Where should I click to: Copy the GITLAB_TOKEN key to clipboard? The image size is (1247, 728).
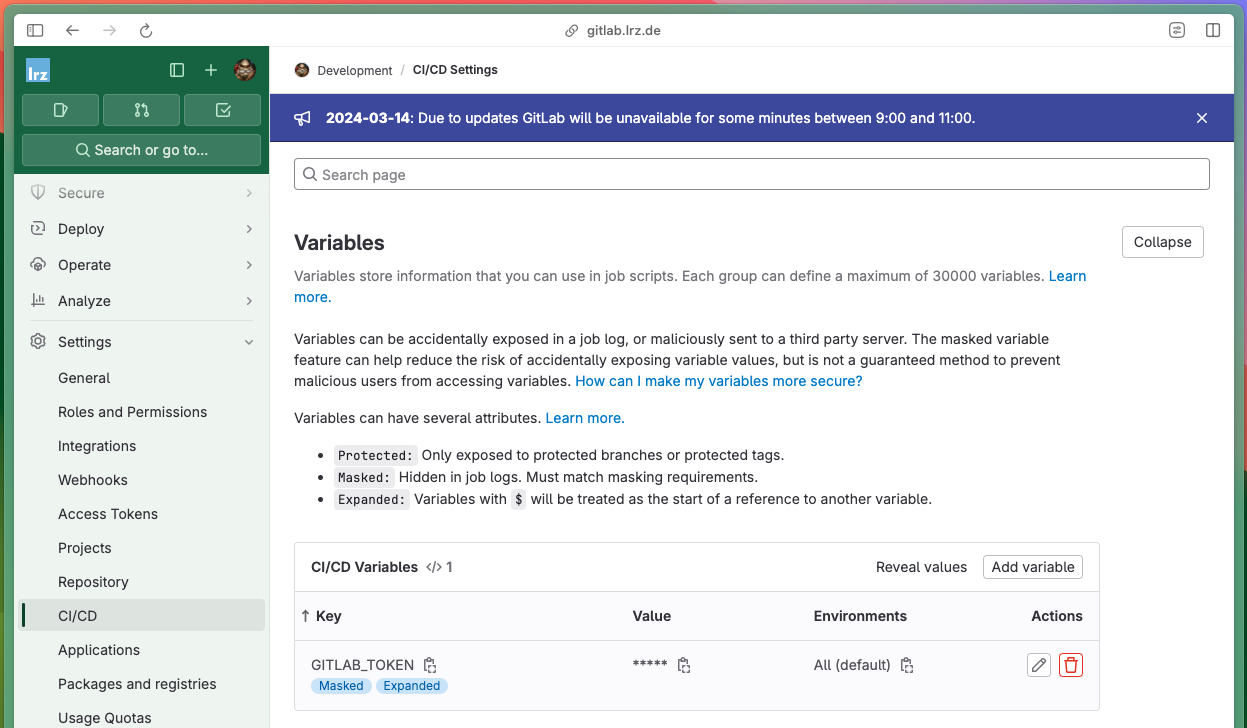click(430, 665)
